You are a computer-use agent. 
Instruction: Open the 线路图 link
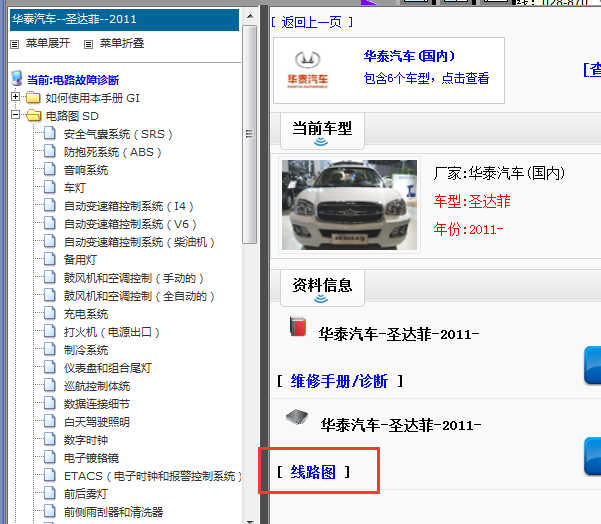pyautogui.click(x=313, y=472)
